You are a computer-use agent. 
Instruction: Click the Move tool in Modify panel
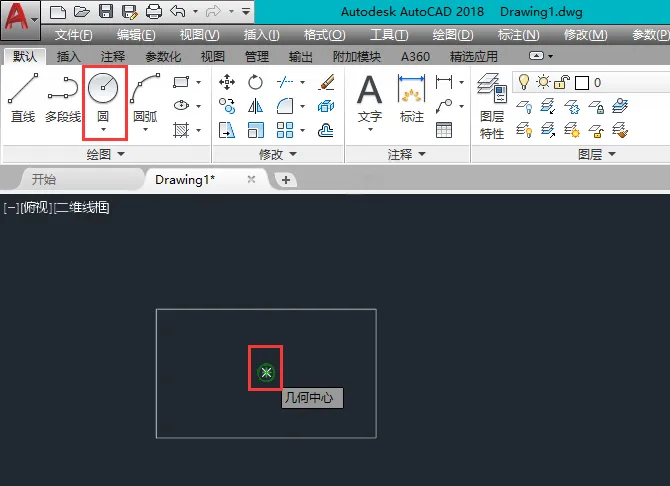click(227, 82)
